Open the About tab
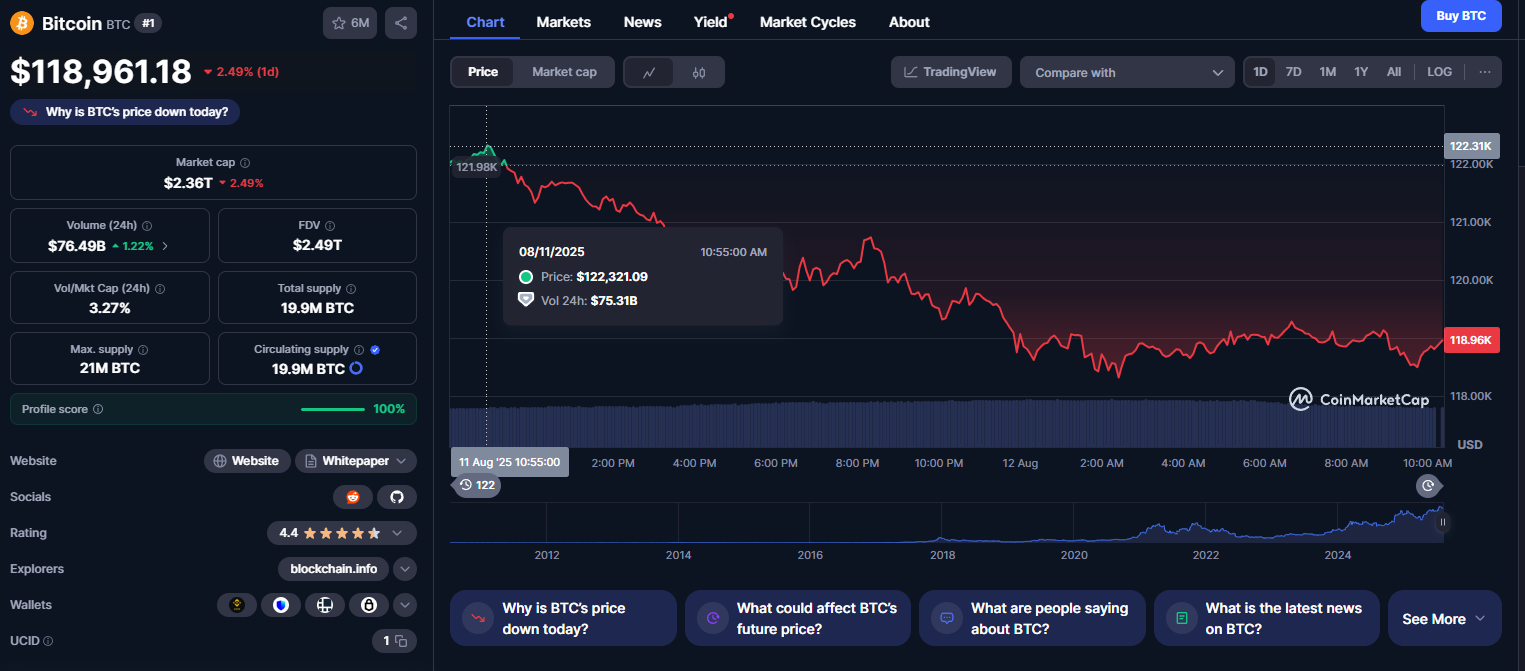 coord(909,22)
